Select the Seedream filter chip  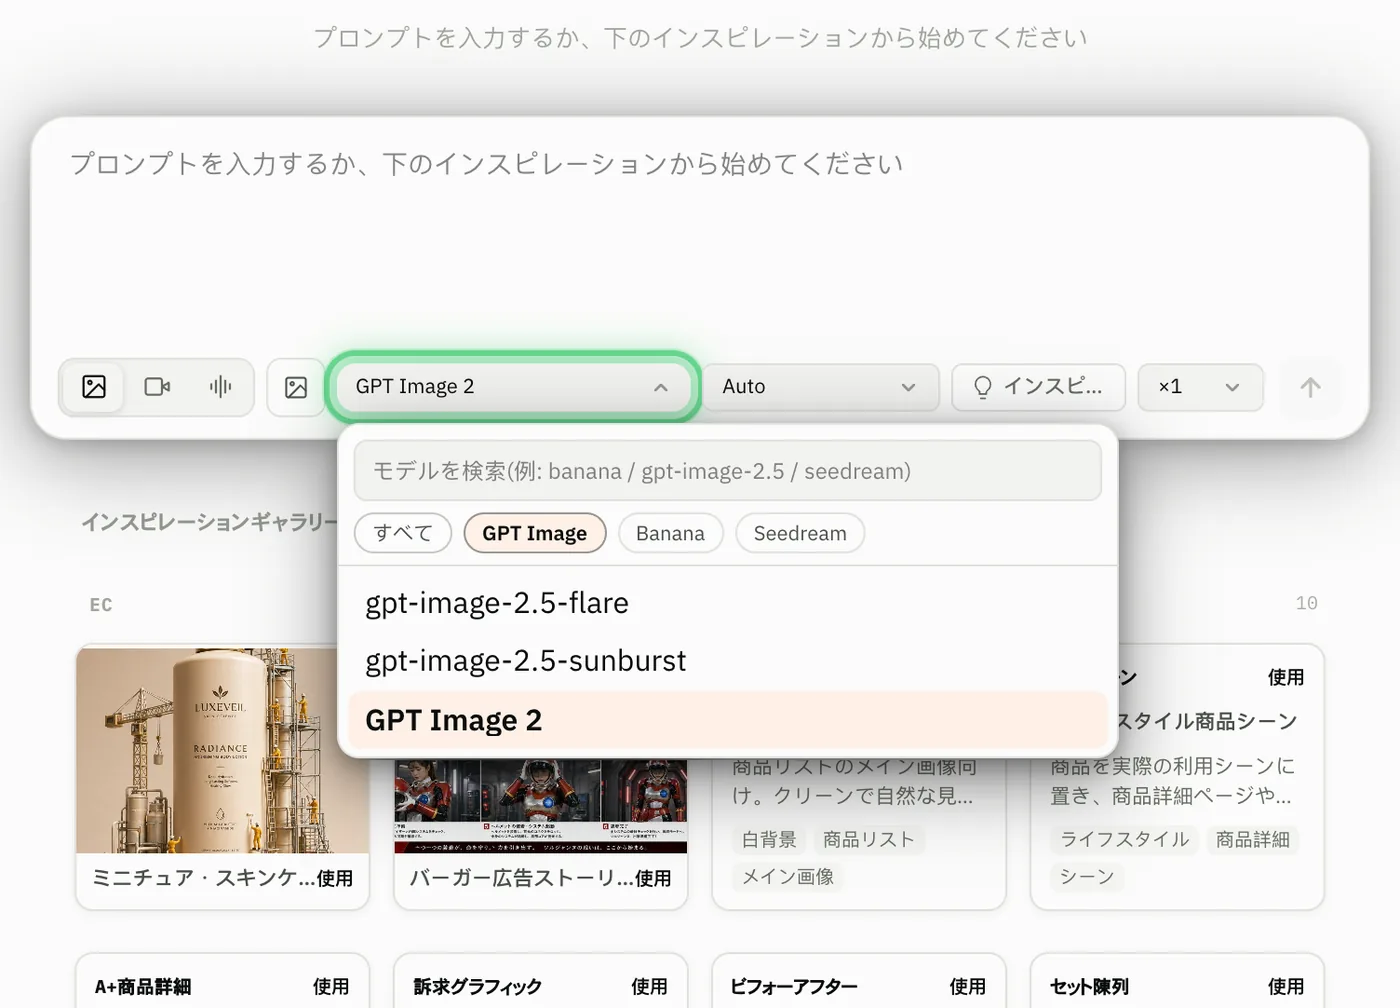[x=800, y=533]
